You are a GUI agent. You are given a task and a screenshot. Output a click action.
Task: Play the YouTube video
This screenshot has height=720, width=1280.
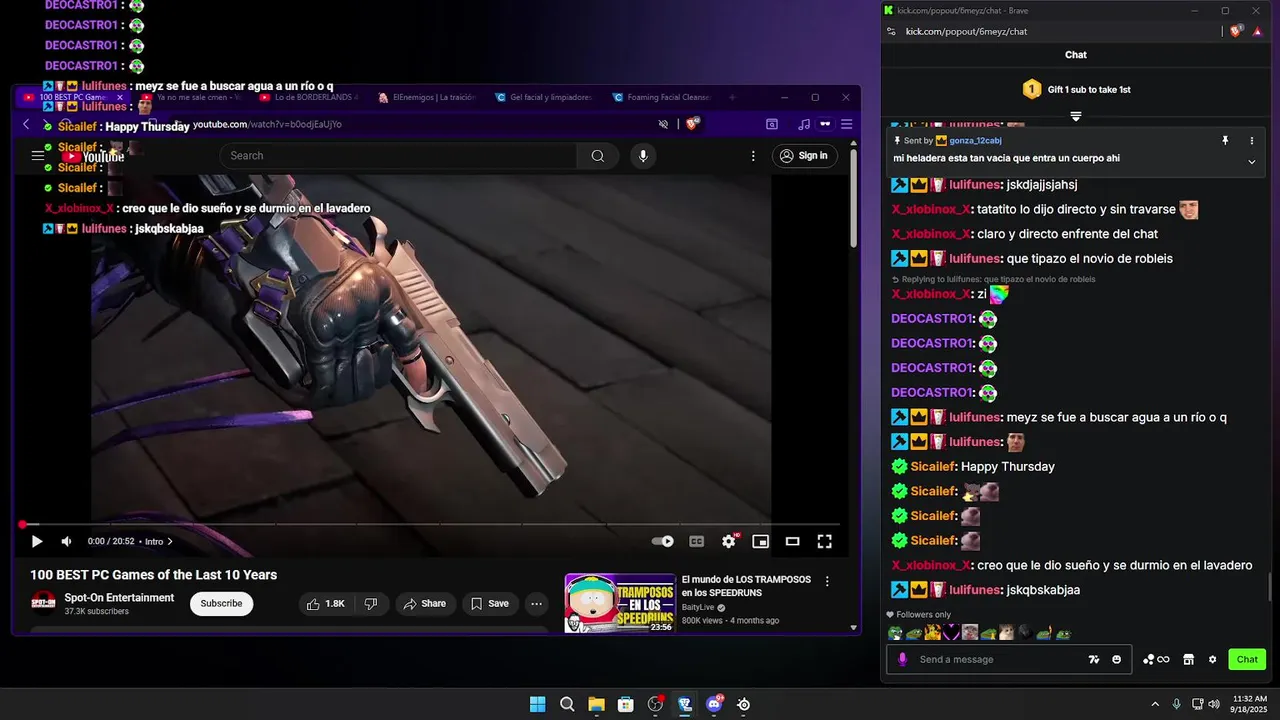pos(37,541)
